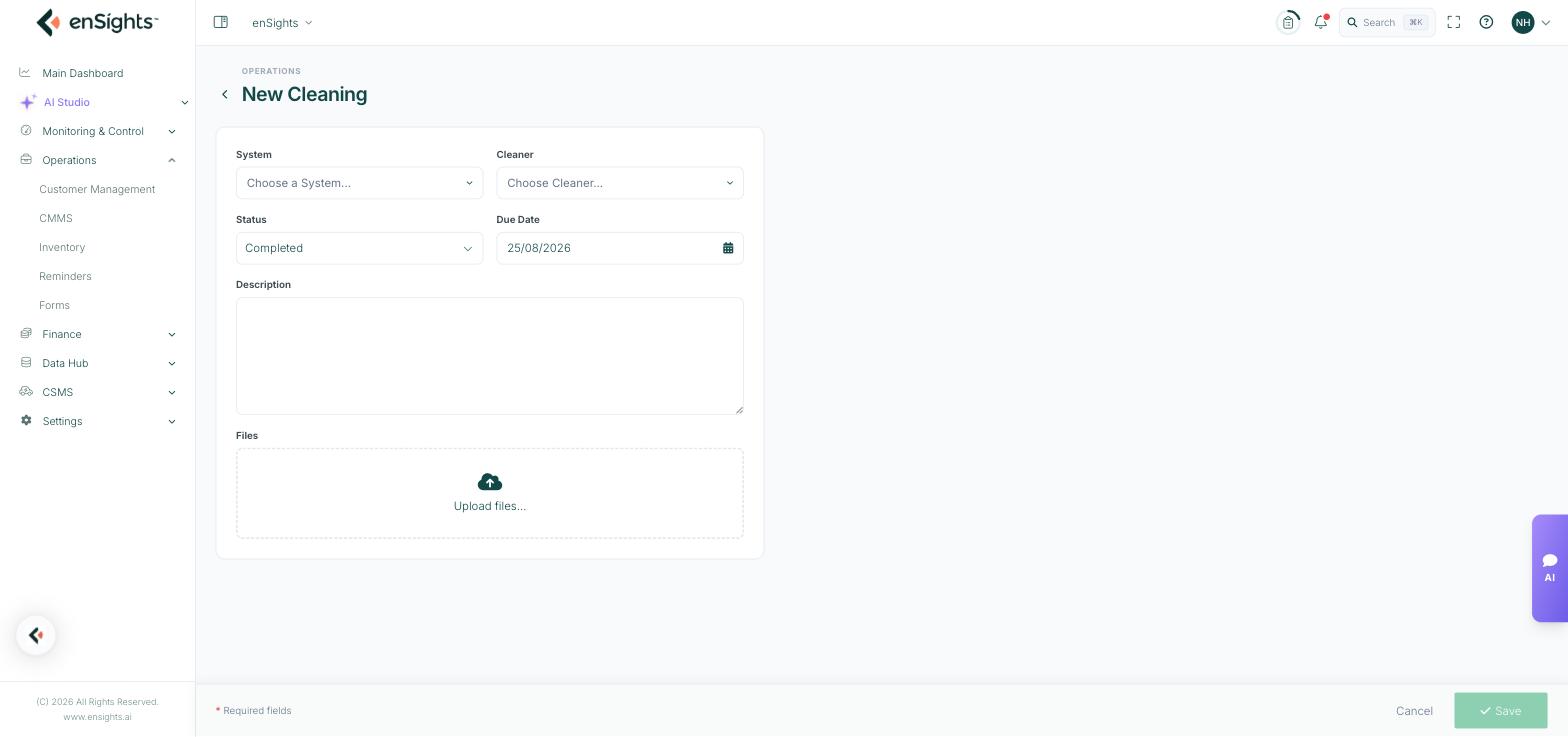The height and width of the screenshot is (737, 1568).
Task: Go to Main Dashboard
Action: point(83,73)
